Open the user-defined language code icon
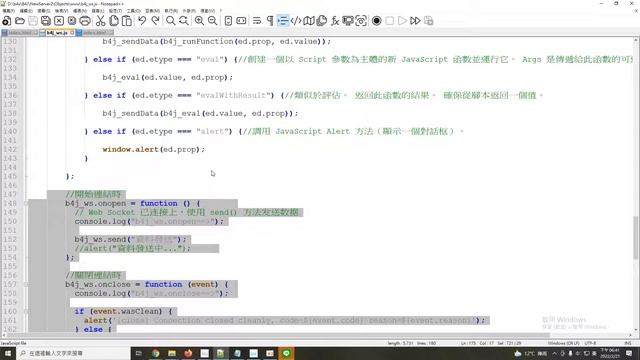Screen dimensions: 640x360 click(296, 21)
